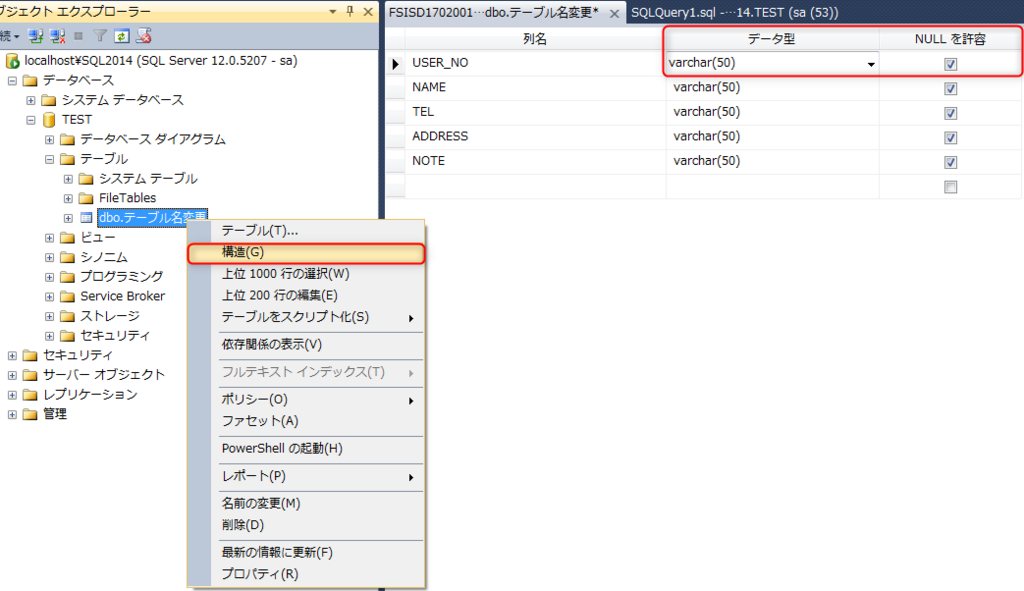Click the Stop script icon with red X
Viewport: 1024px width, 591px height.
coord(145,35)
